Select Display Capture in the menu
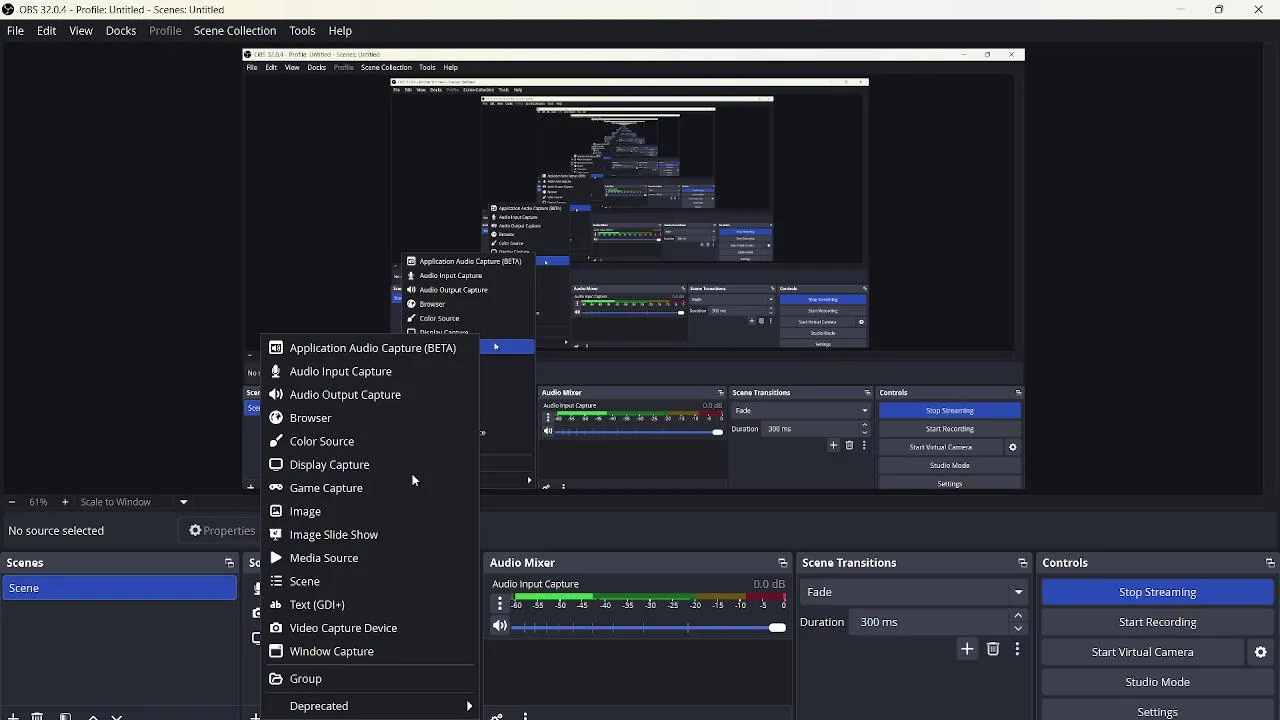This screenshot has height=720, width=1280. click(370, 464)
